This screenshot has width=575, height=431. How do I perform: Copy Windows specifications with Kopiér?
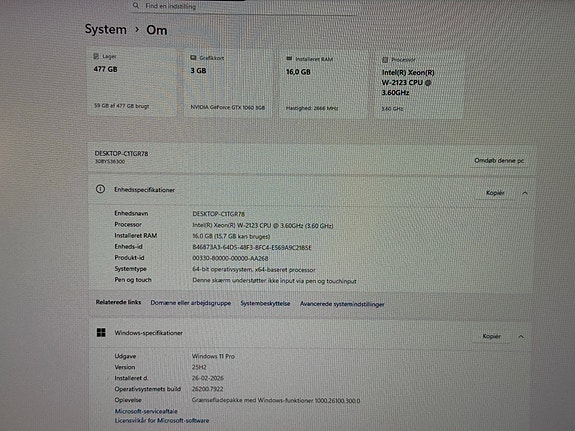pos(491,336)
